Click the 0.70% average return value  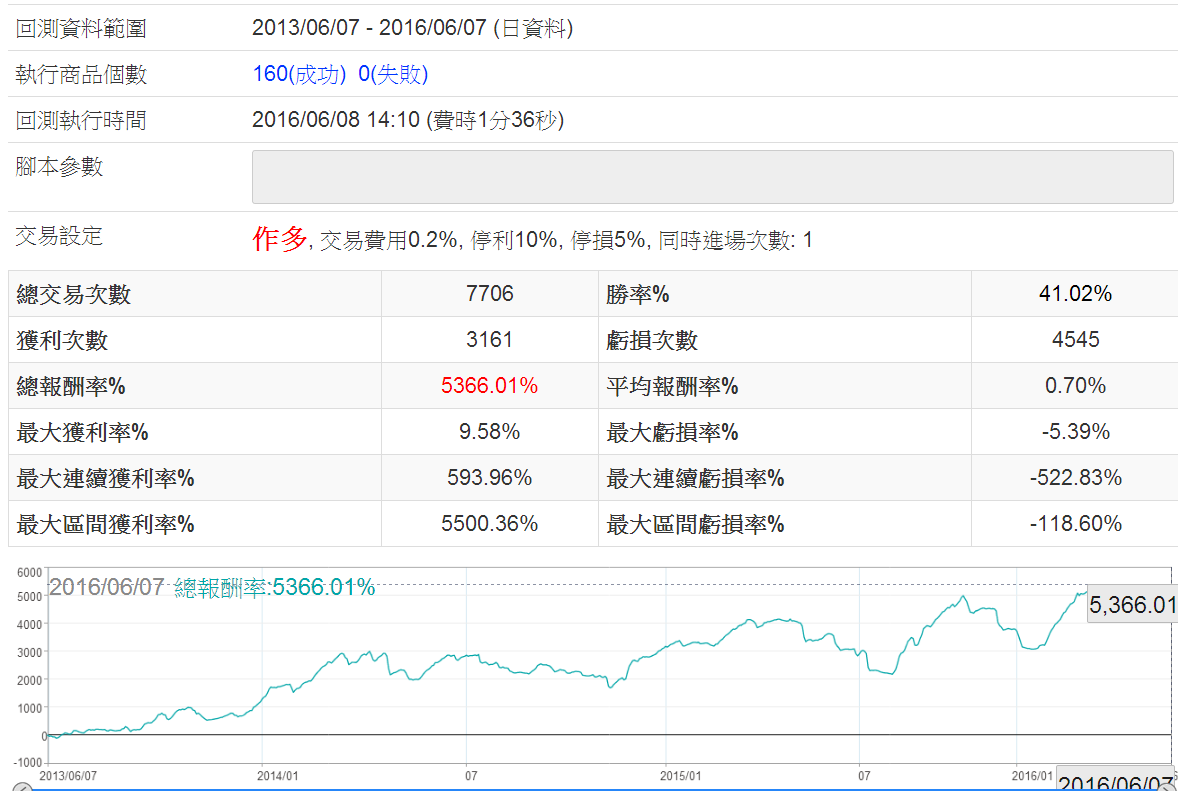click(x=1075, y=386)
